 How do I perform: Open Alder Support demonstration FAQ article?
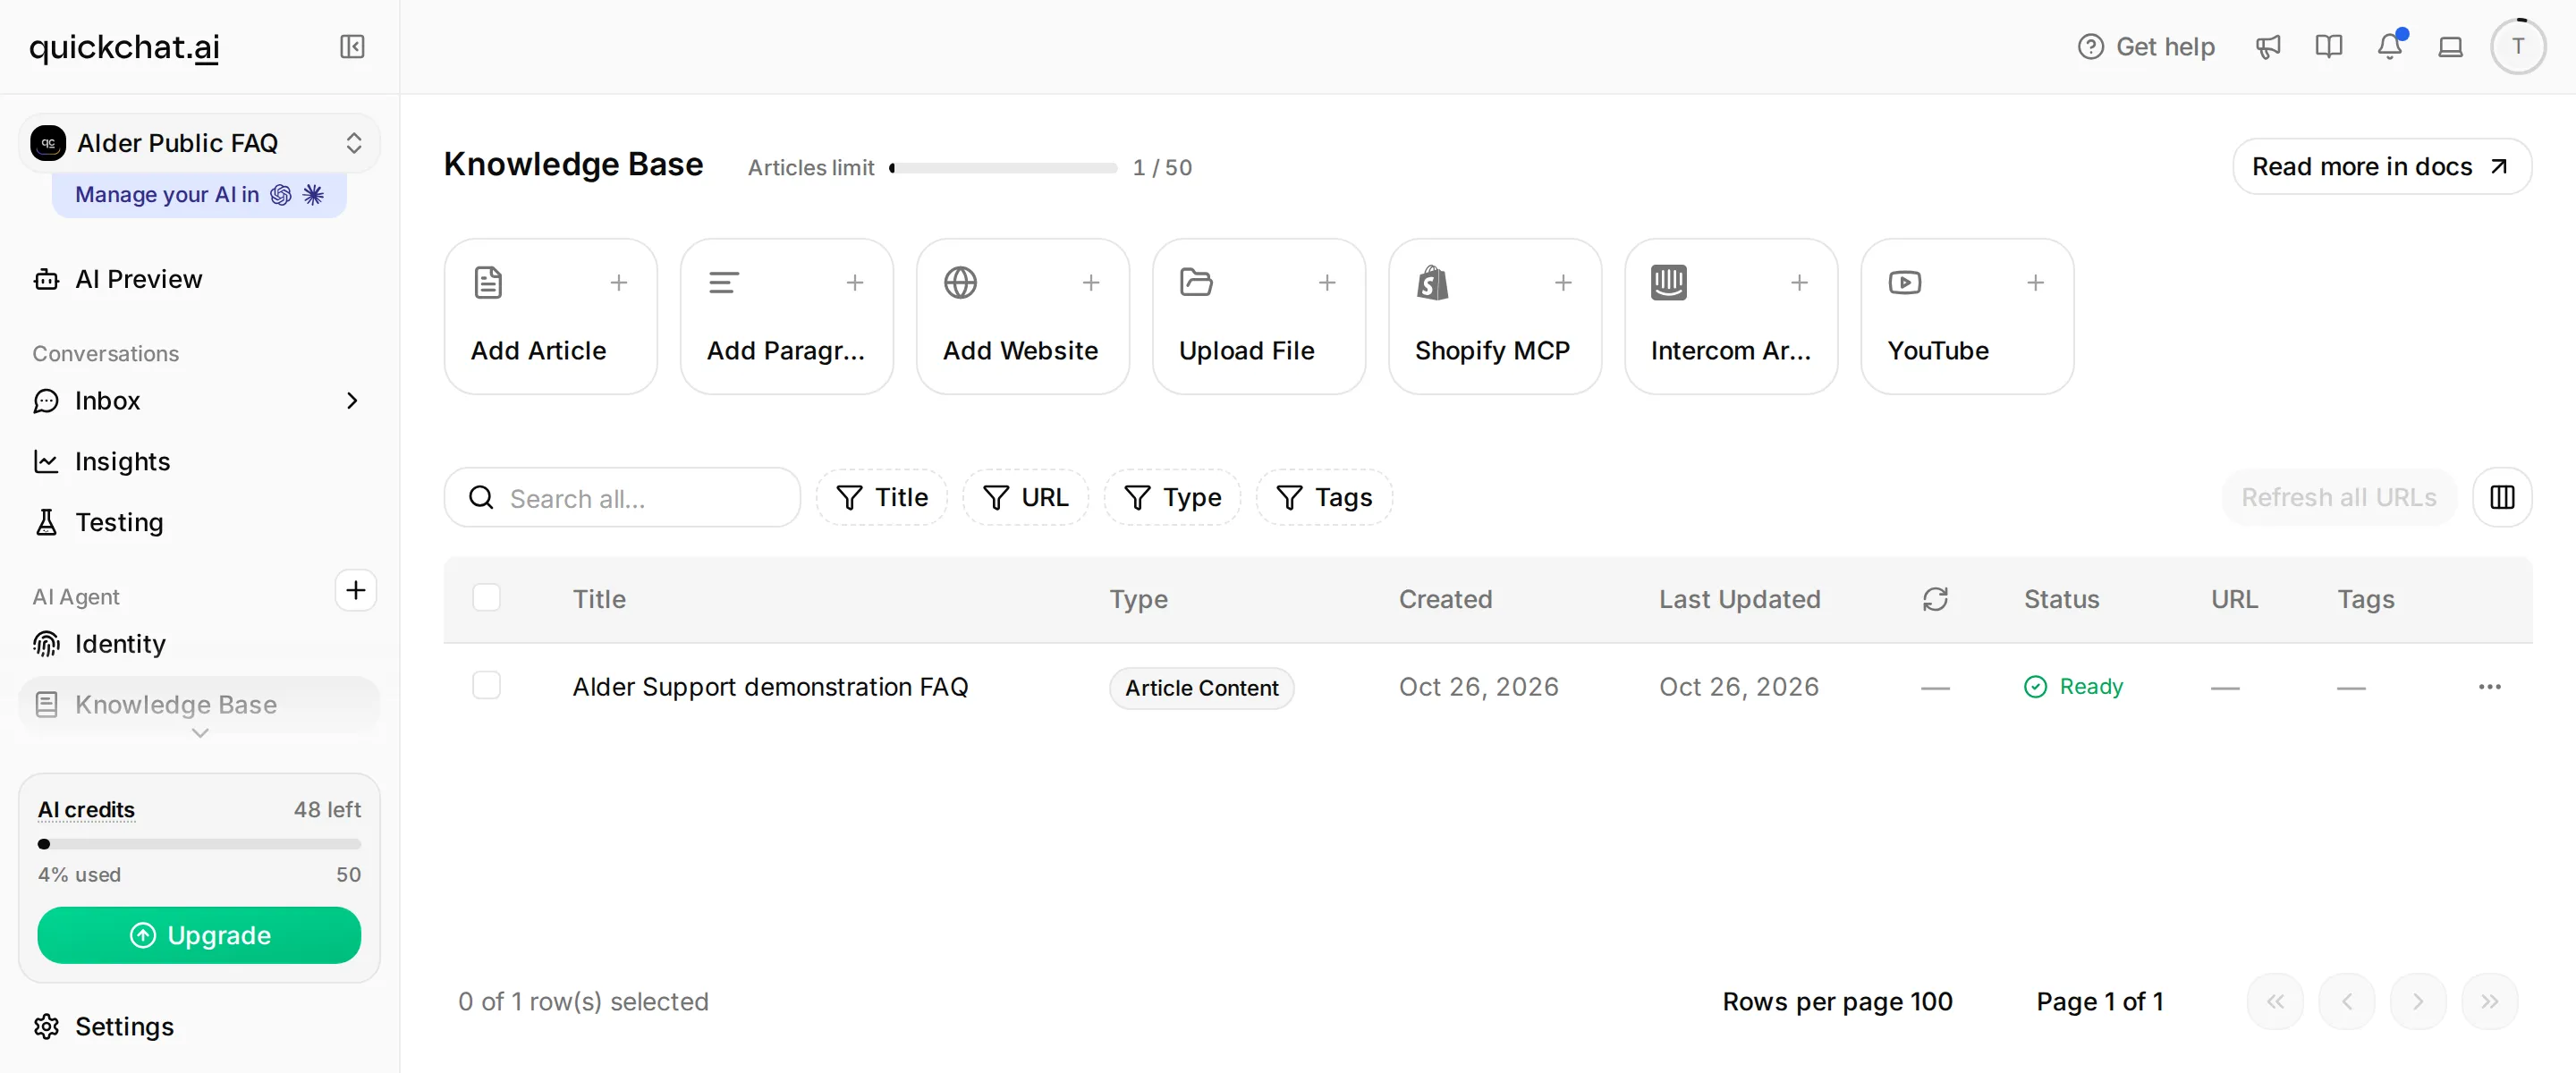click(x=770, y=687)
